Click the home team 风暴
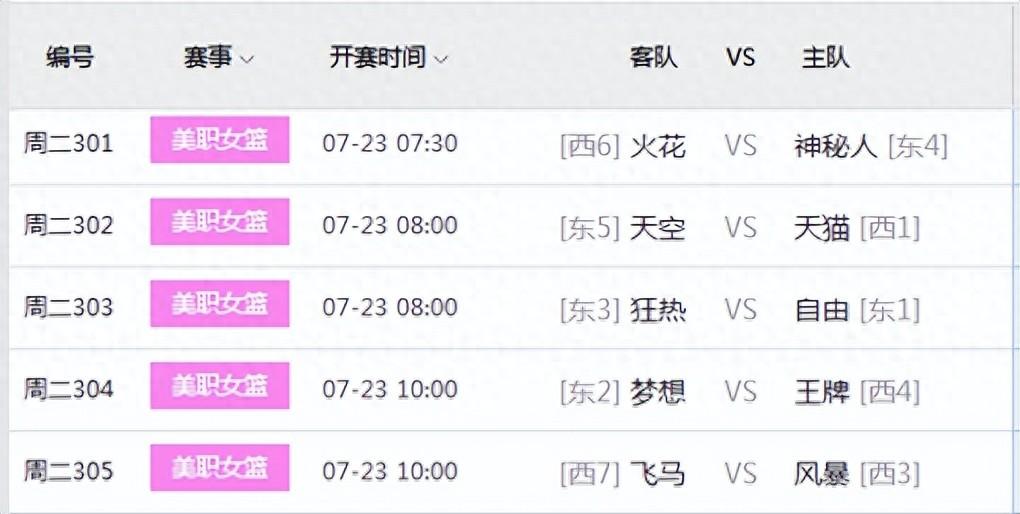The width and height of the screenshot is (1020, 514). (x=822, y=473)
